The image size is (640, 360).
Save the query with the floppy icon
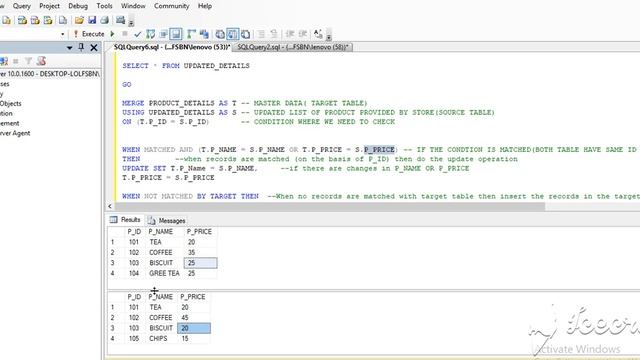click(x=92, y=20)
